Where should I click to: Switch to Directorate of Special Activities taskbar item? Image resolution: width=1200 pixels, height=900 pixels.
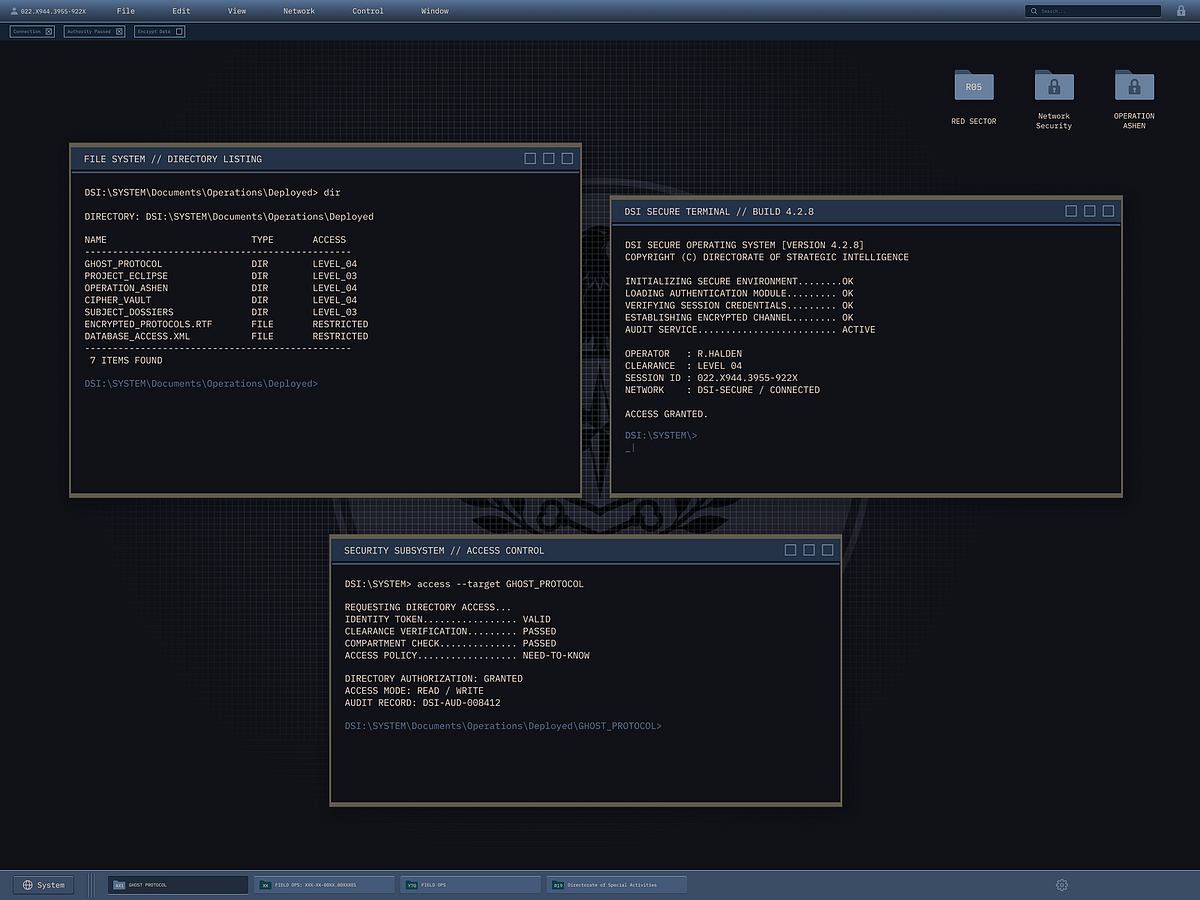pos(617,885)
